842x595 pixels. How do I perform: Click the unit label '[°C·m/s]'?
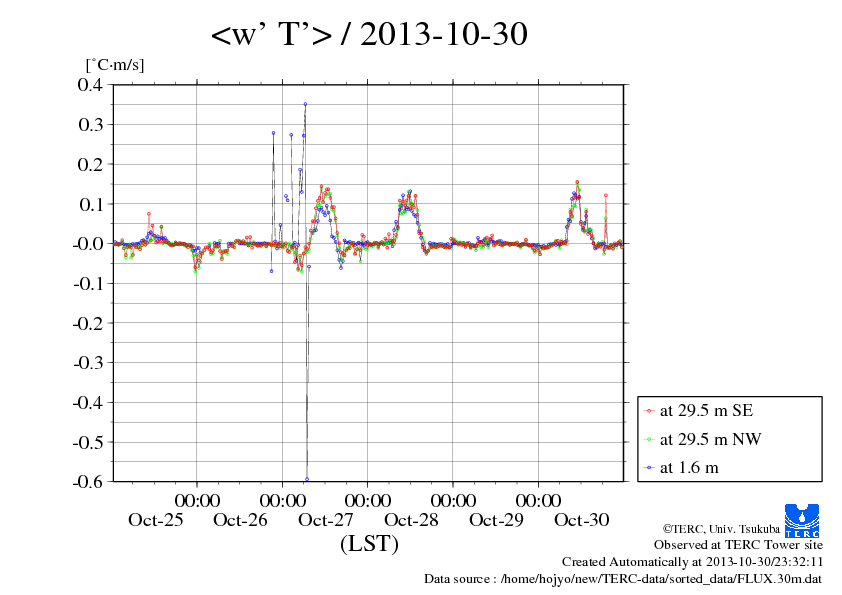tap(115, 65)
